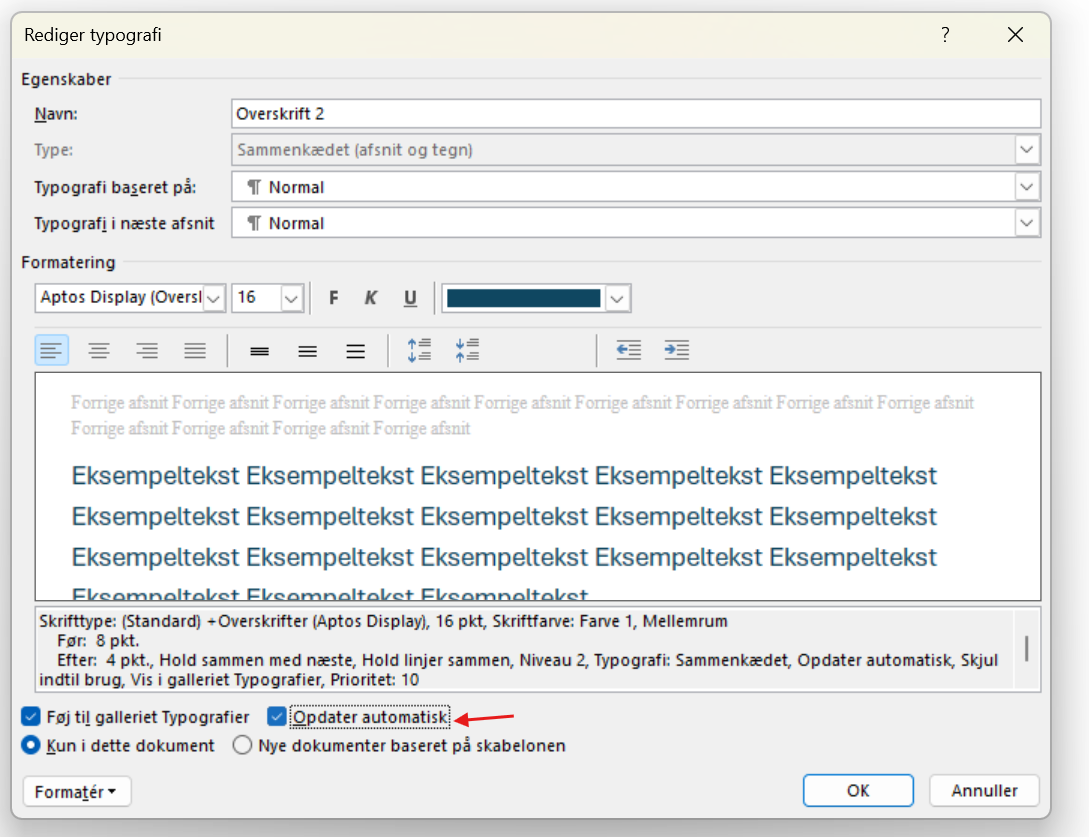The image size is (1089, 837).
Task: Select Nye dokumenter baseret på skabelonen
Action: (242, 745)
